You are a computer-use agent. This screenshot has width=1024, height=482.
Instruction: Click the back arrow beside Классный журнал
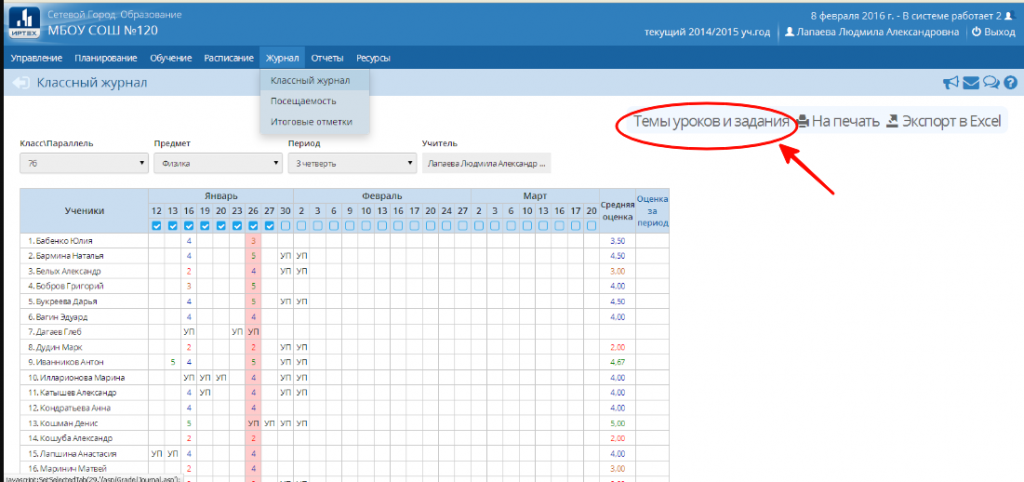point(19,83)
